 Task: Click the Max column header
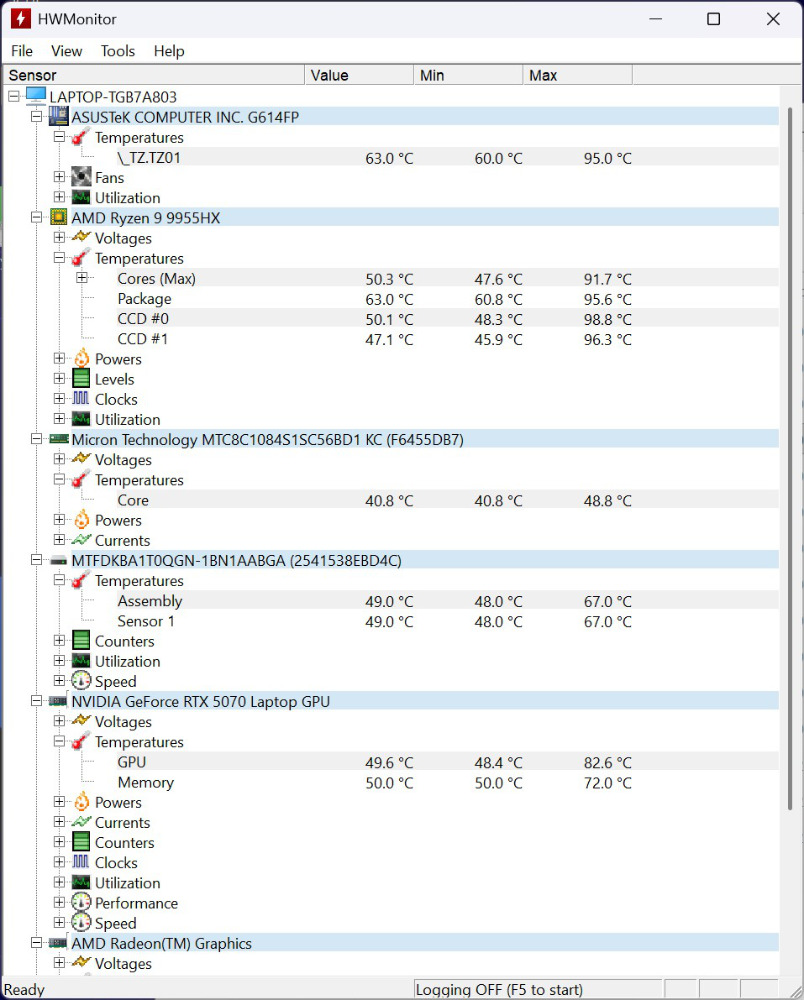click(x=578, y=75)
